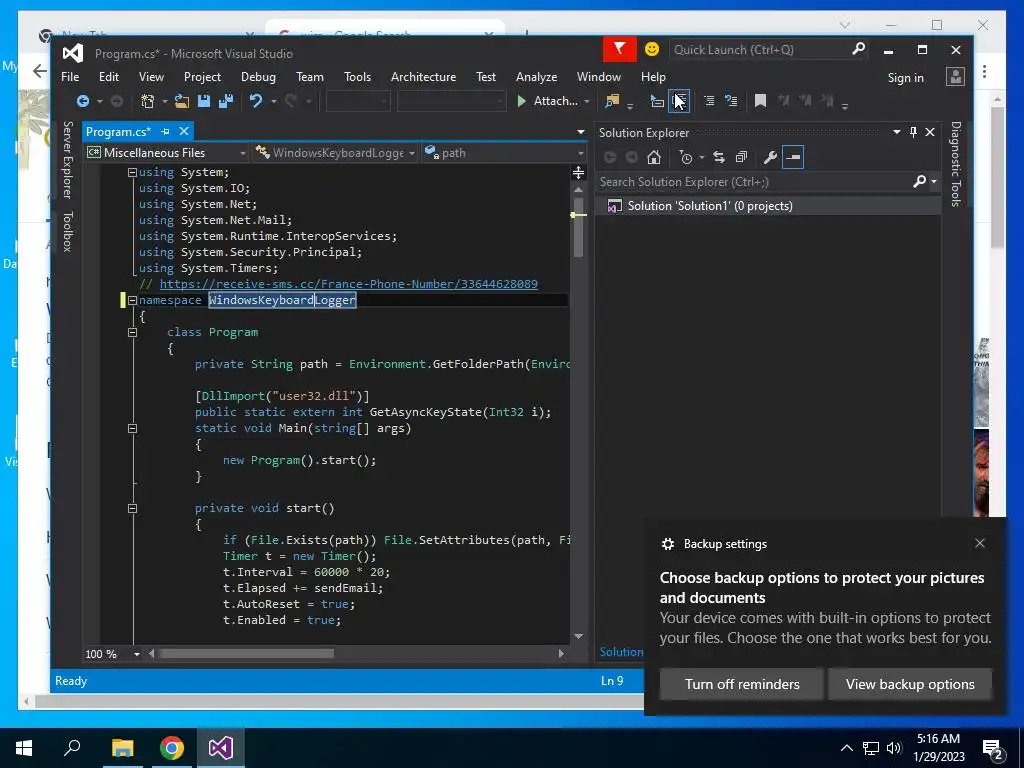Toggle Preview Selected Items in Solution Explorer

(x=793, y=157)
